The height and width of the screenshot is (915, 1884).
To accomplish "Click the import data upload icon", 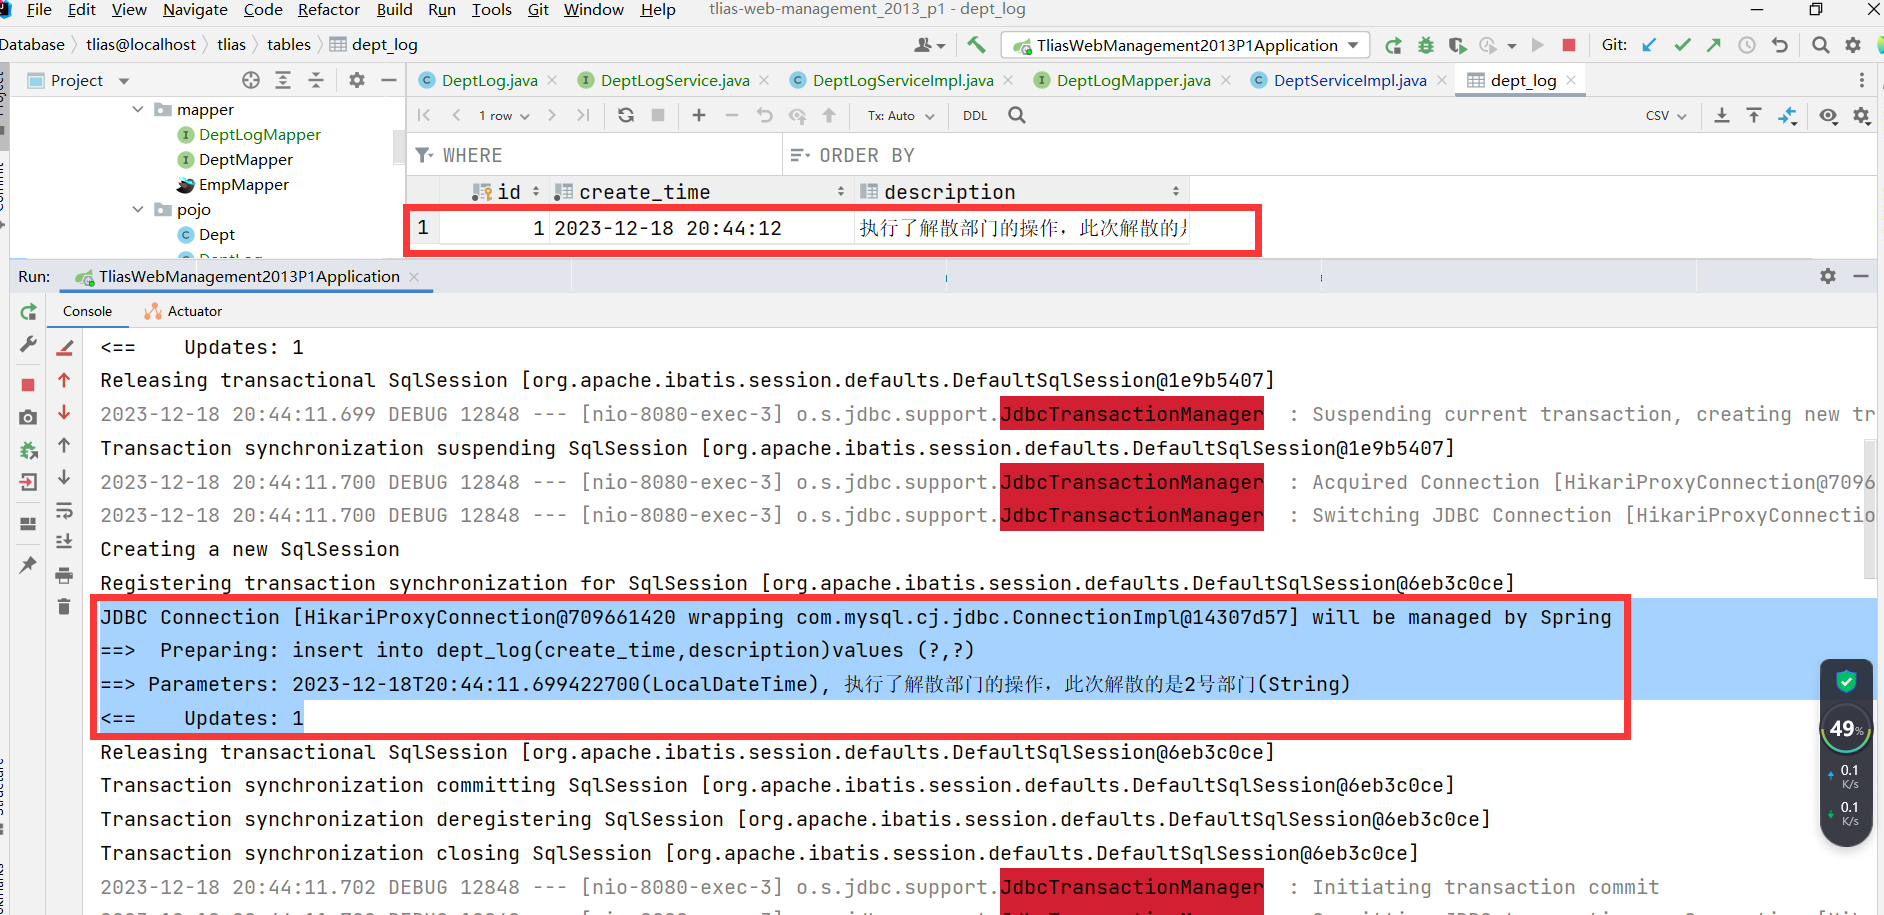I will [1754, 115].
